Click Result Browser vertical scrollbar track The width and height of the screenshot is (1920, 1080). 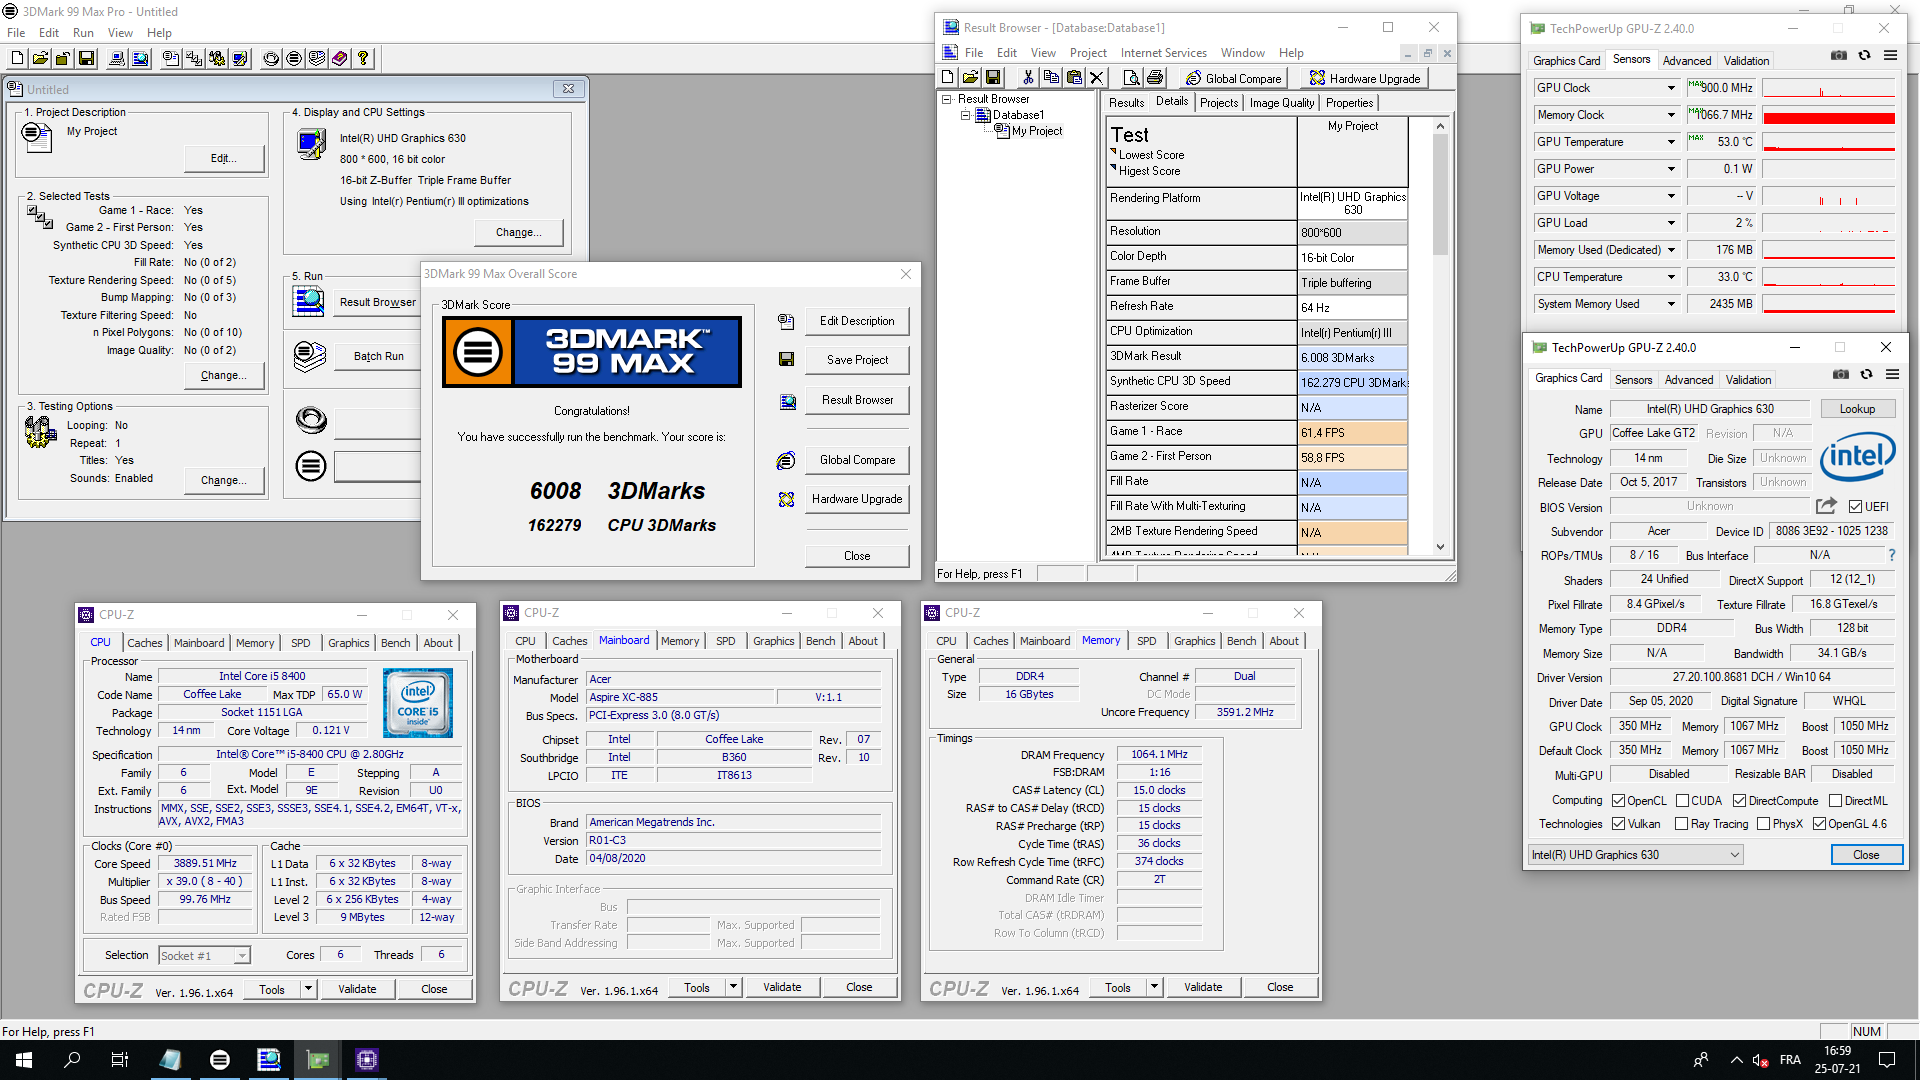pos(1440,398)
